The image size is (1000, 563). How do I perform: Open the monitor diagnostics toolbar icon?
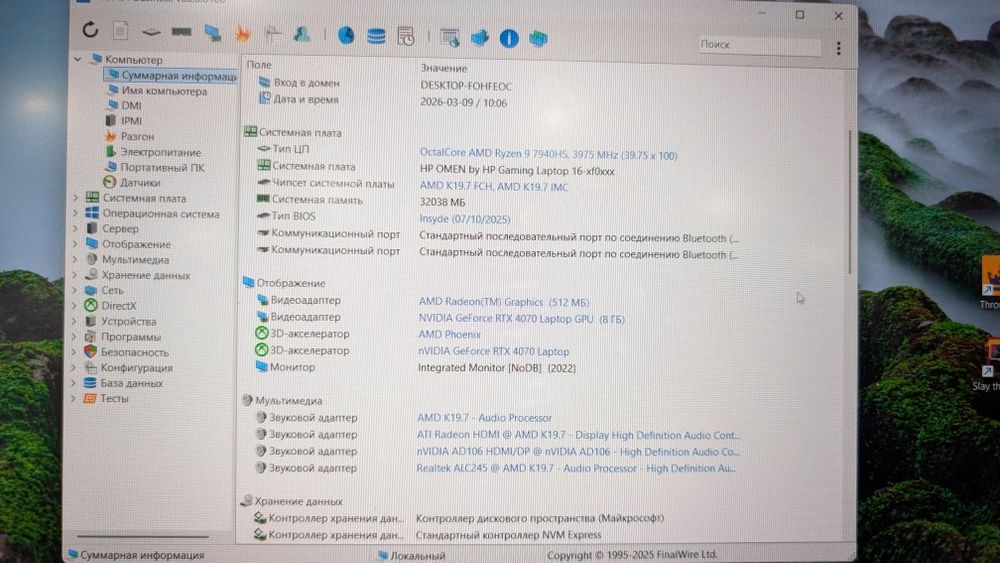click(x=212, y=33)
